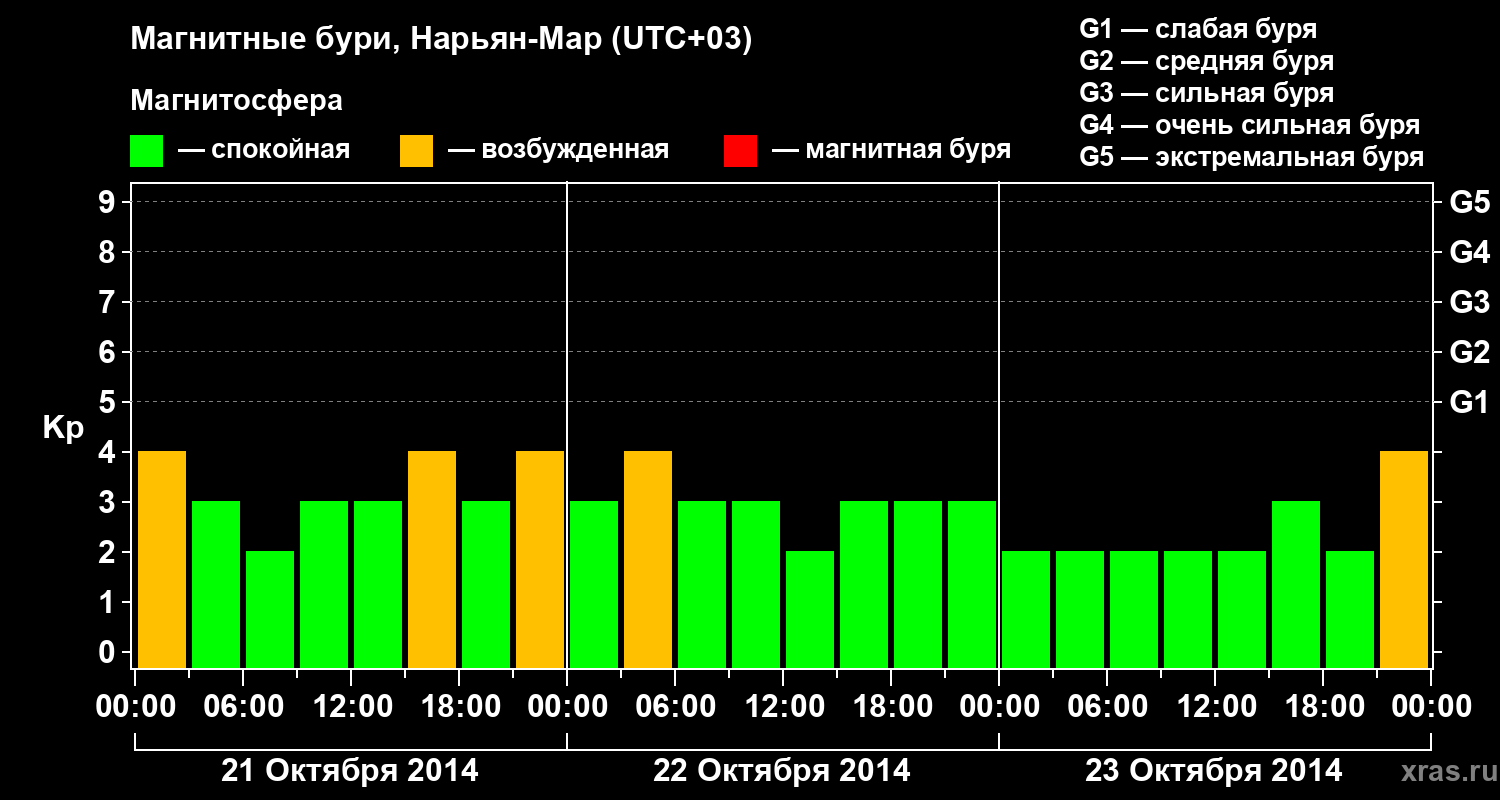Click the '23 Октября 2014' date label
The image size is (1500, 800).
(1214, 771)
